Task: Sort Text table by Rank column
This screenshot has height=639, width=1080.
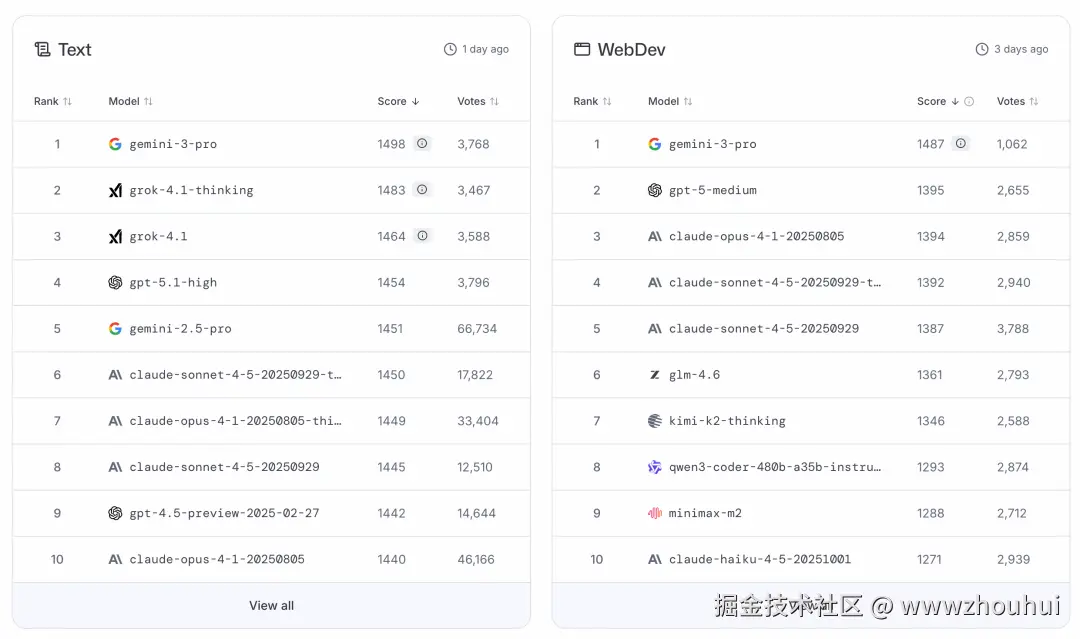Action: 52,101
